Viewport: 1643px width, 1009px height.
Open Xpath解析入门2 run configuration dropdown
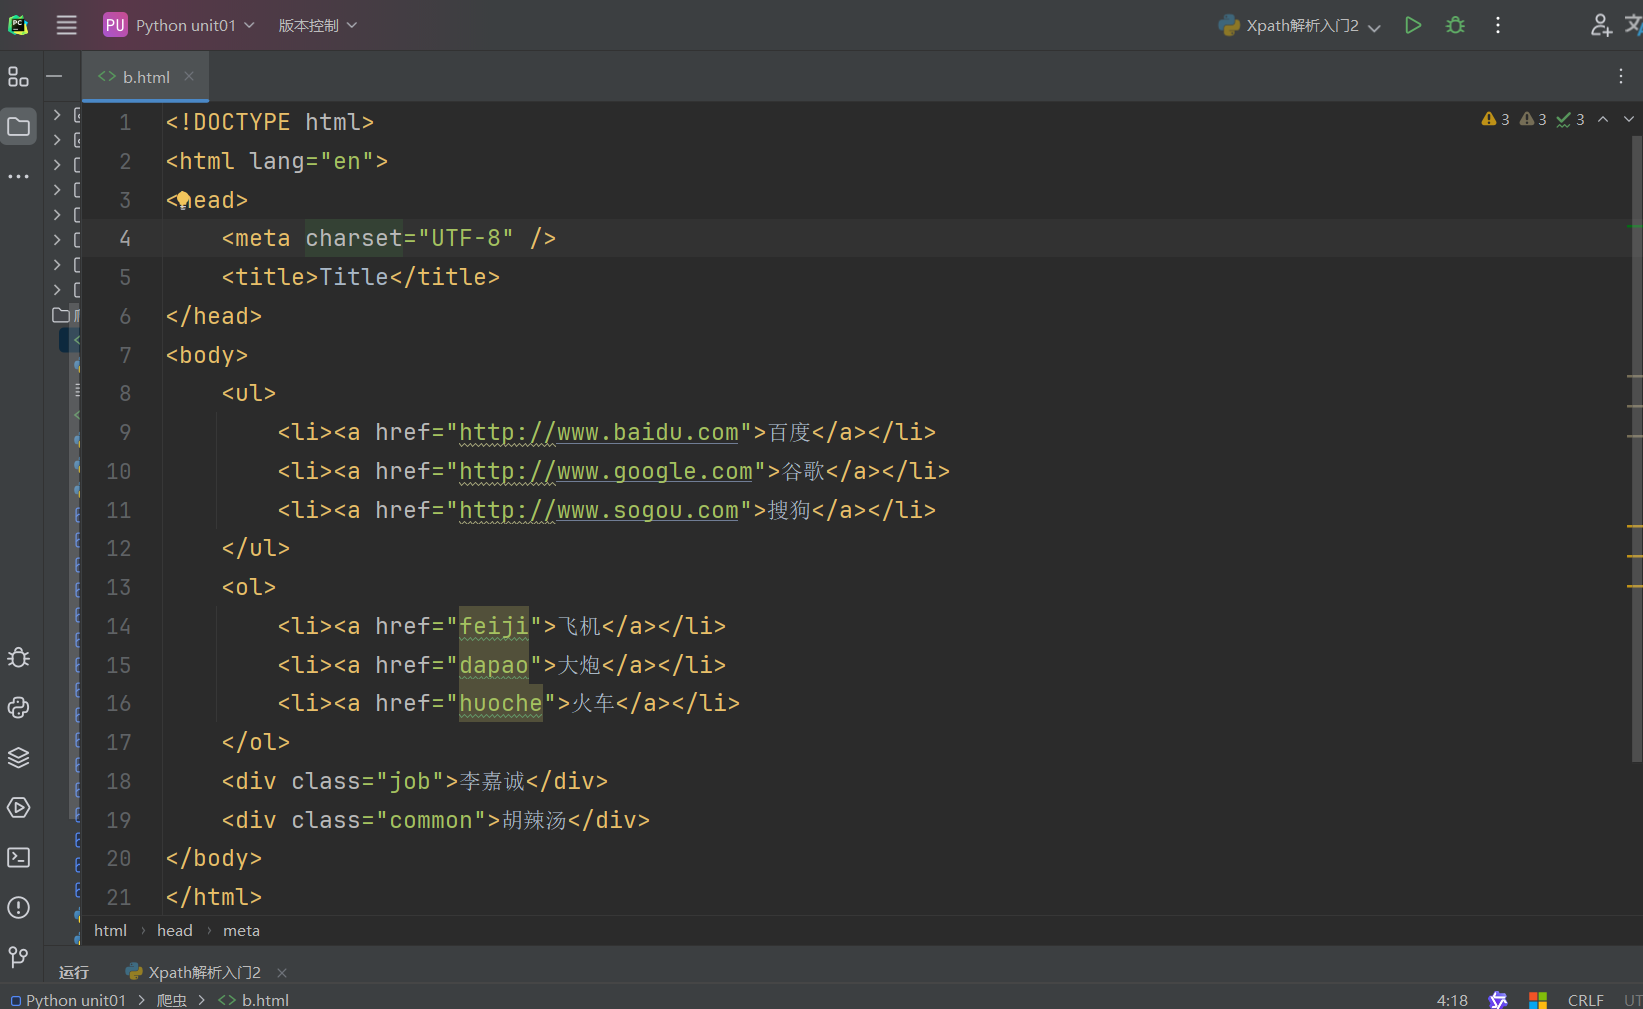coord(1299,25)
